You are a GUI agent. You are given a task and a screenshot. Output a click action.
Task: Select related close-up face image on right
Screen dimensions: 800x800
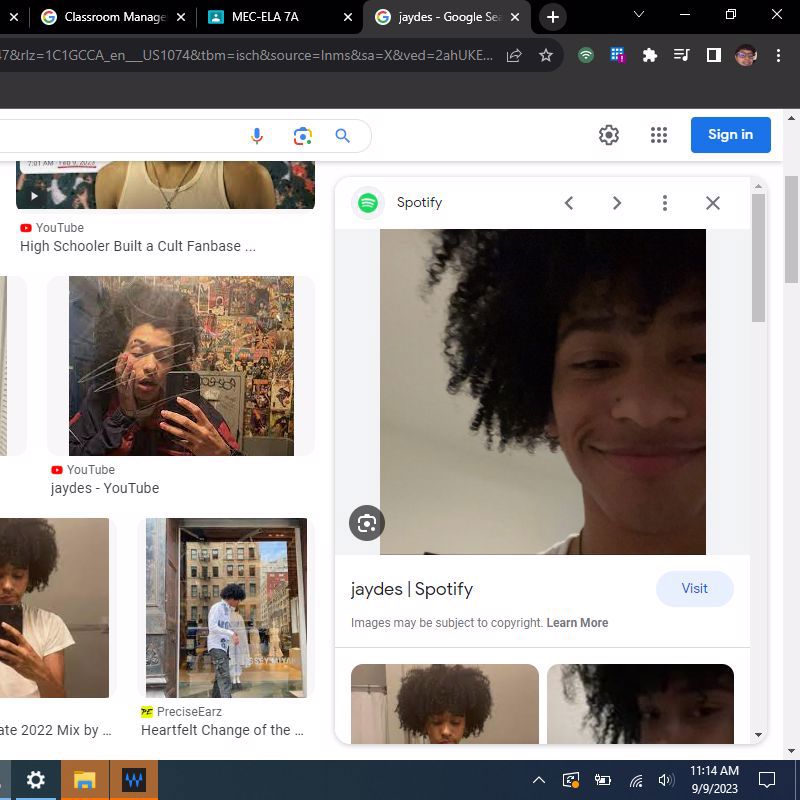pyautogui.click(x=640, y=704)
